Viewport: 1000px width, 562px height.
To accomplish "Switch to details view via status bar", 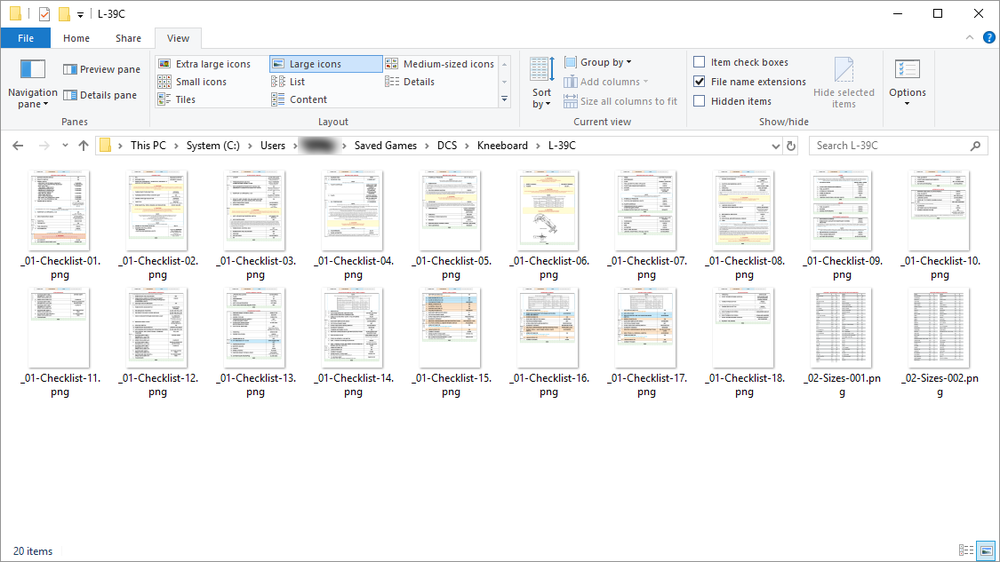I will tap(966, 550).
